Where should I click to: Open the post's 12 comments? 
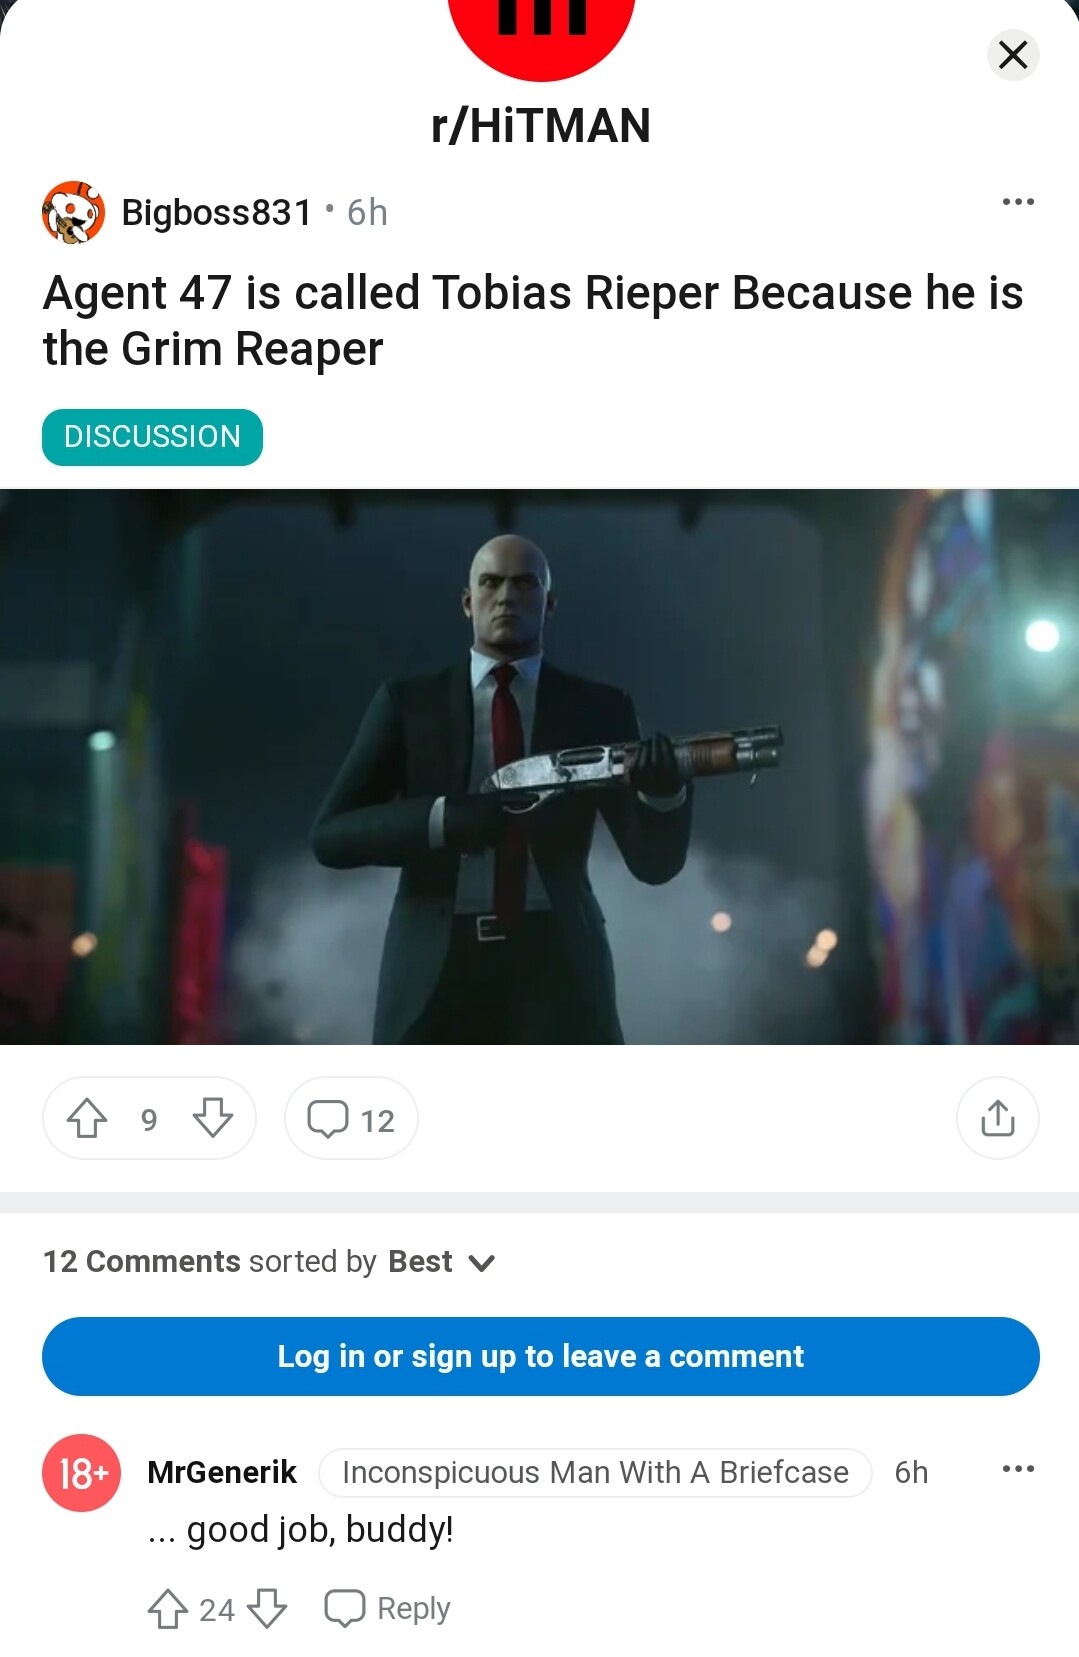(351, 1118)
